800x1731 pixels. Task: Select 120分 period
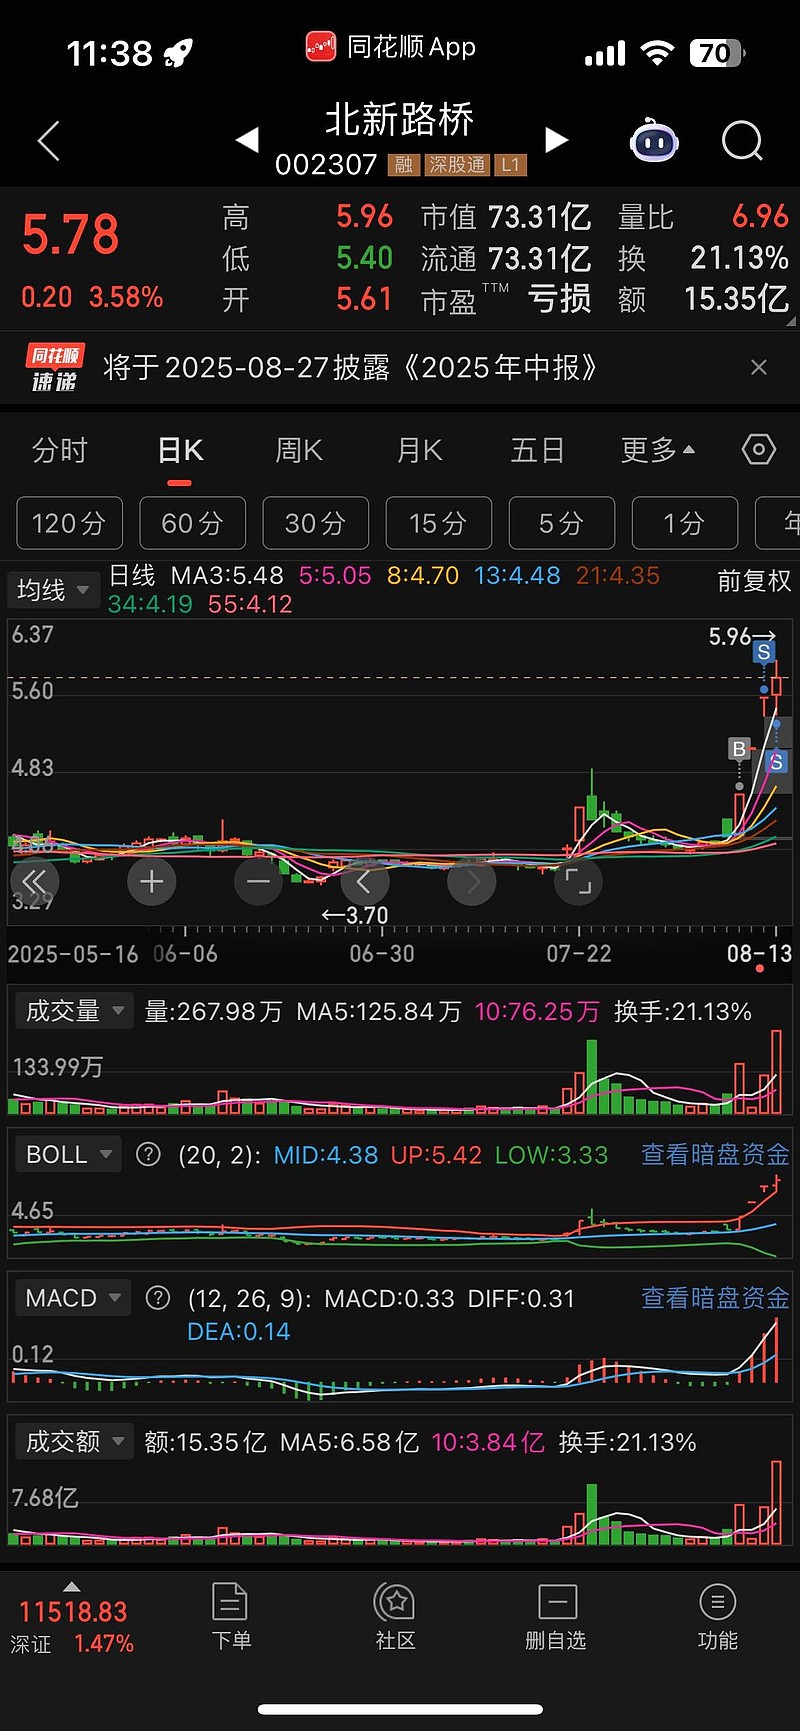coord(69,523)
